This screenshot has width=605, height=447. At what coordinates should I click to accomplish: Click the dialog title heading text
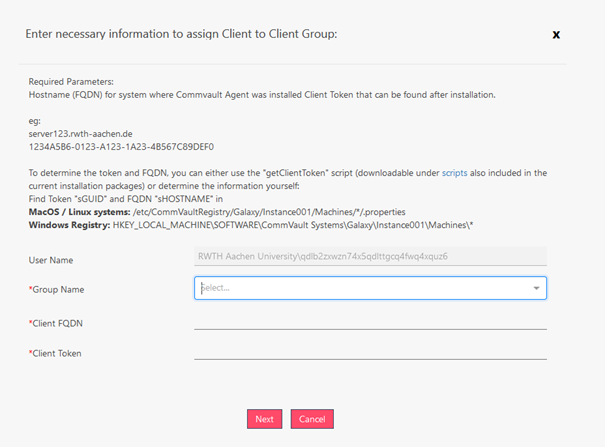point(180,34)
